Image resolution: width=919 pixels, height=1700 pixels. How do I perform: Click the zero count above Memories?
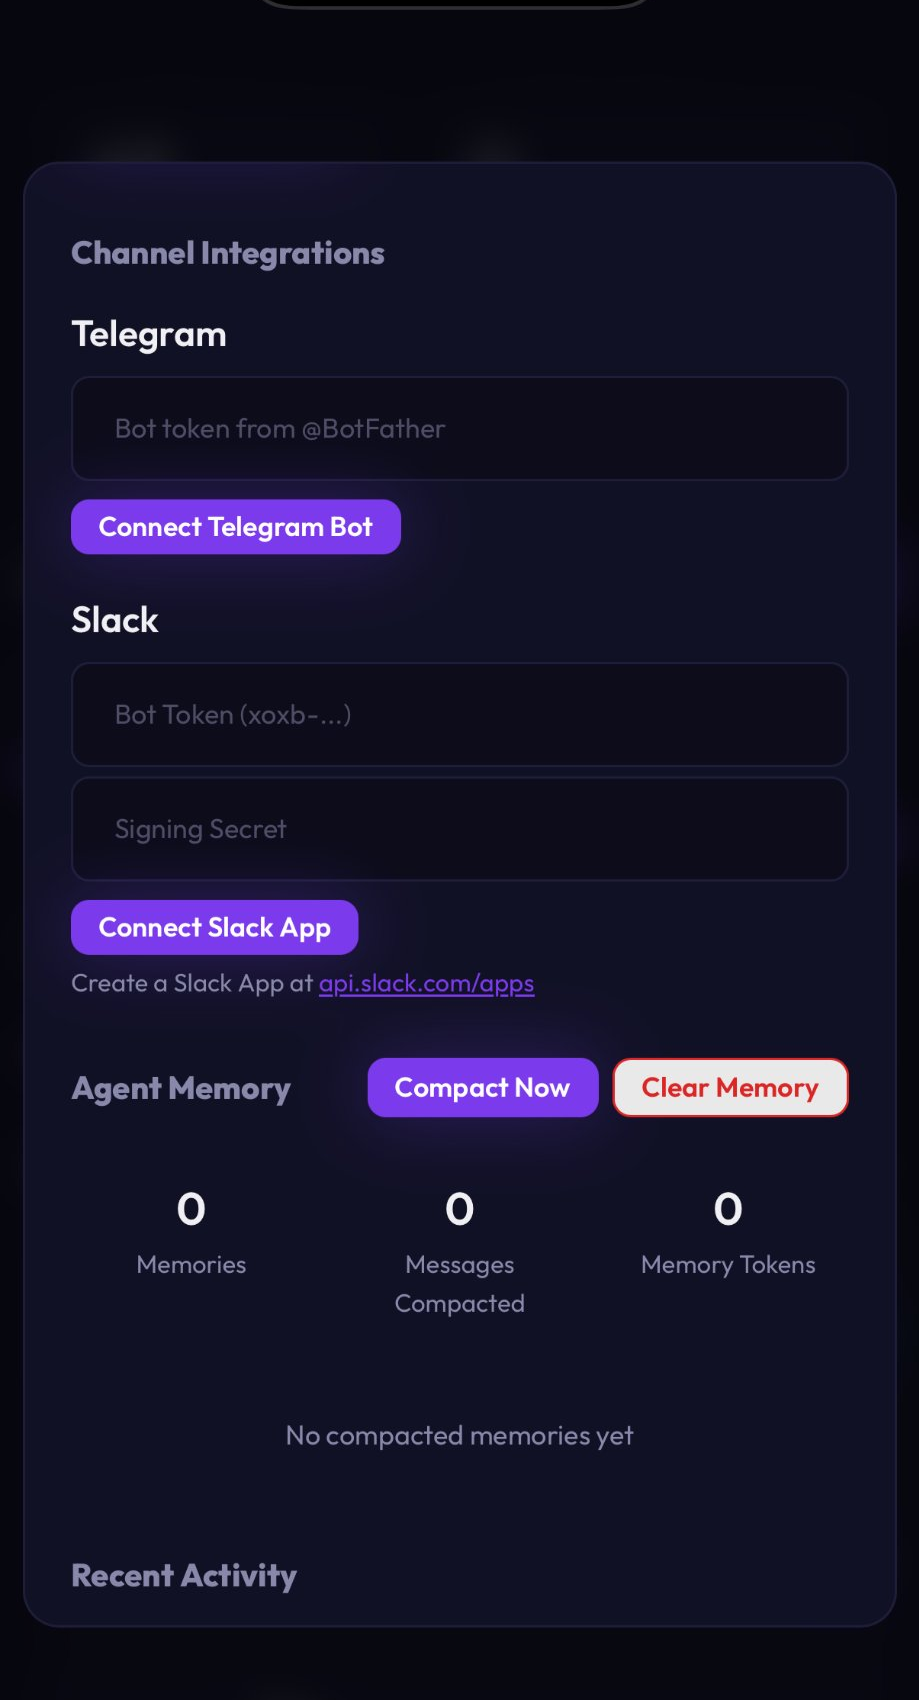[191, 1210]
